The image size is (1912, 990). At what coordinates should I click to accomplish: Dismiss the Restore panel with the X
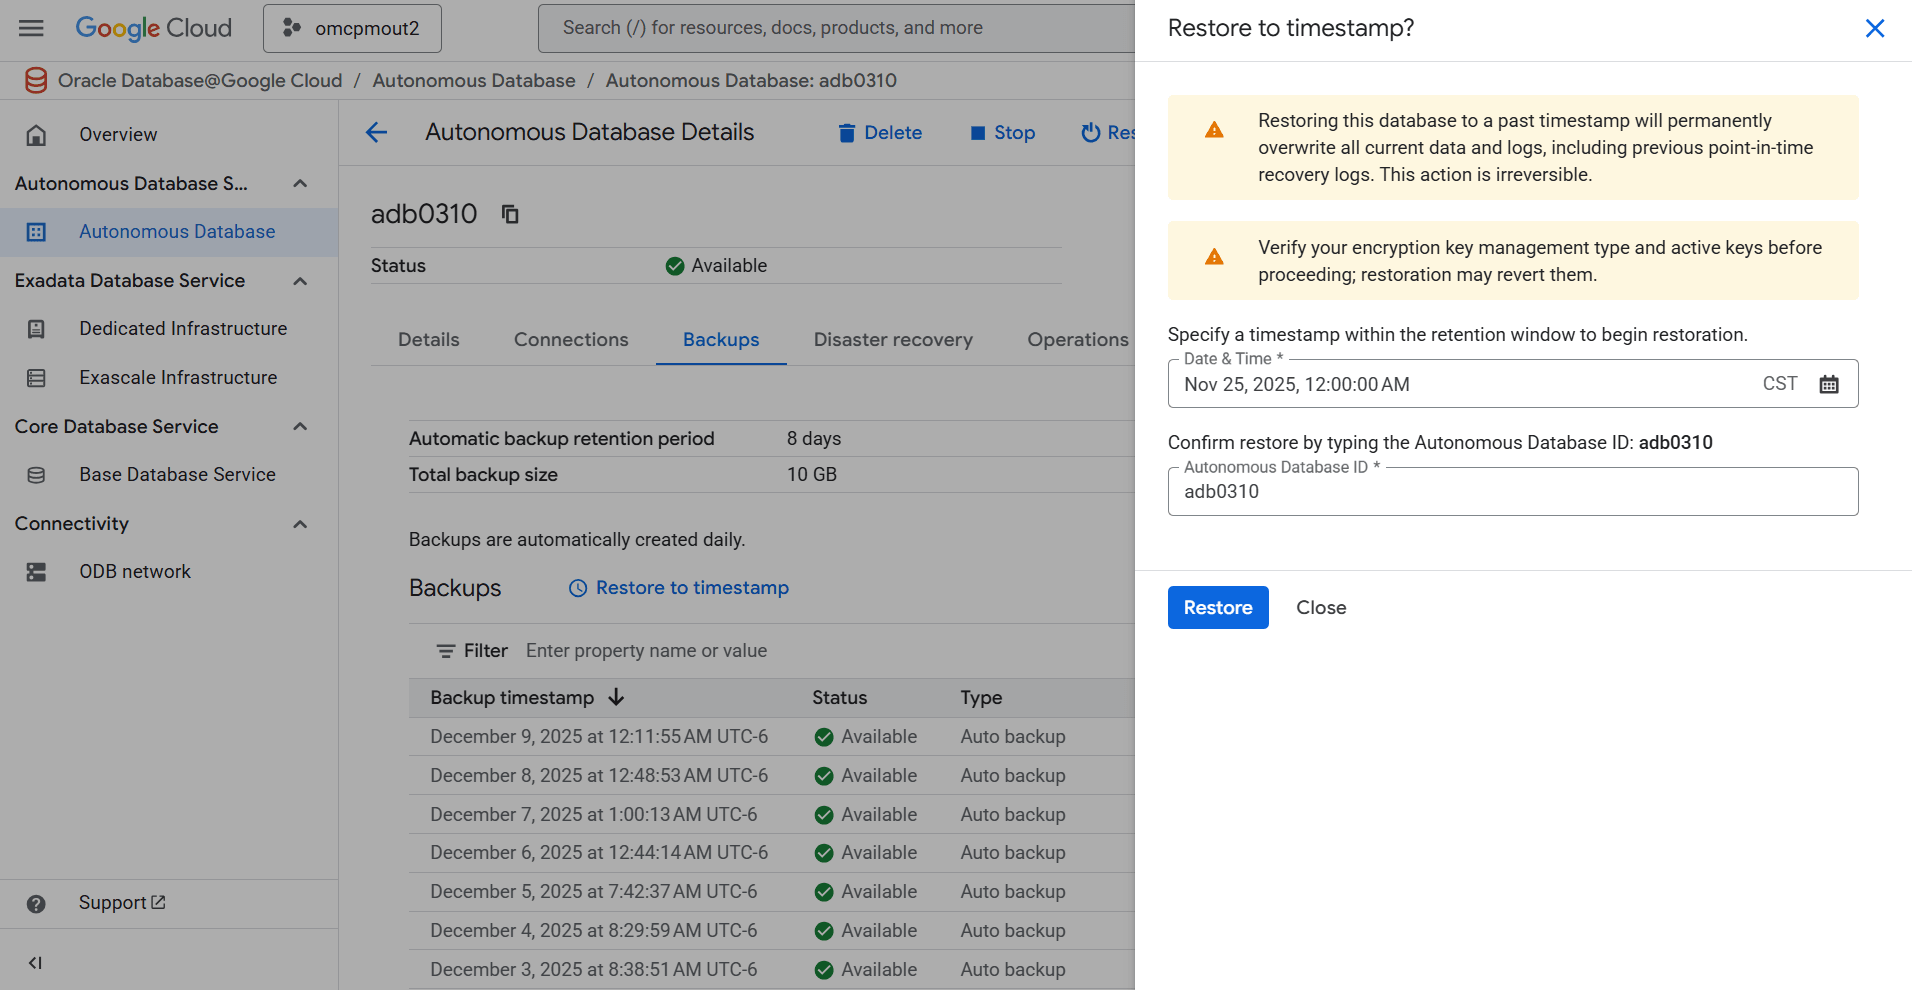point(1875,28)
